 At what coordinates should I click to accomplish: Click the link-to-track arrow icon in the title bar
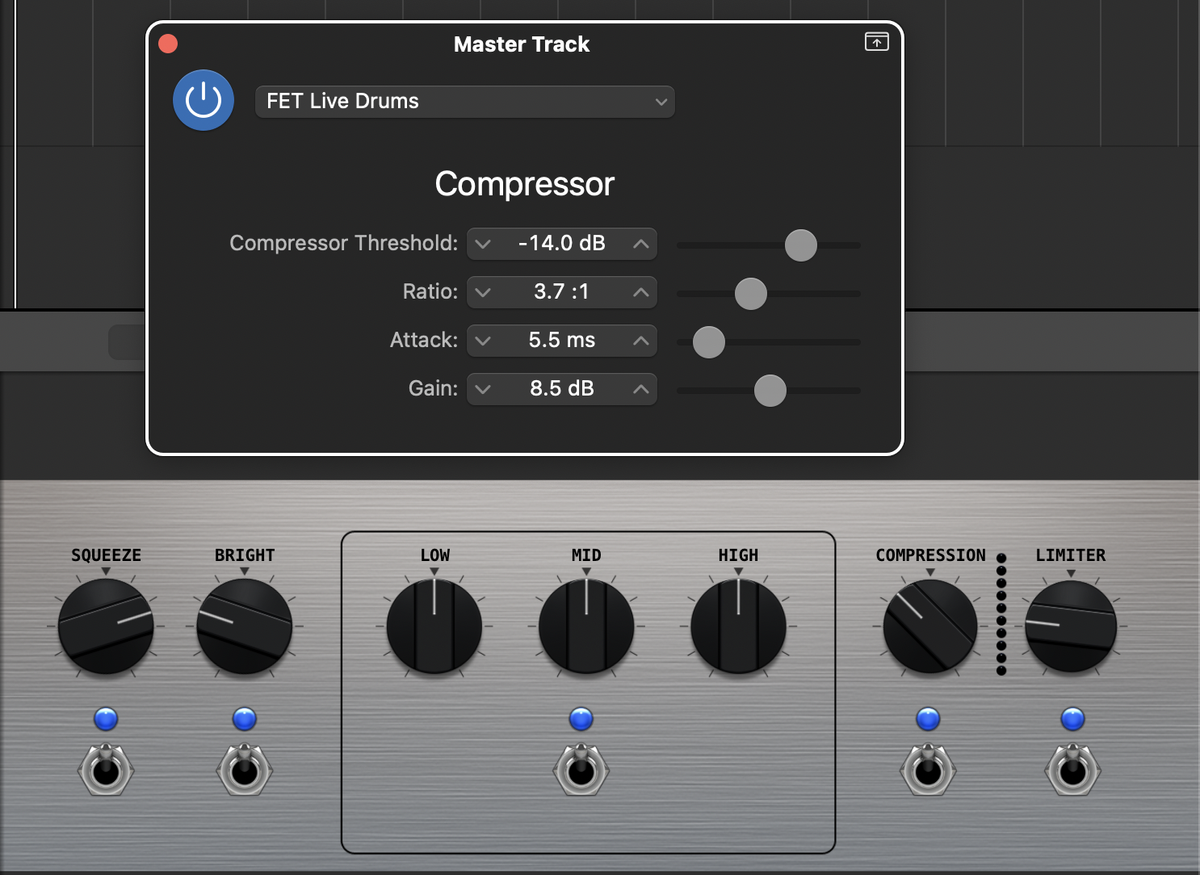click(x=876, y=42)
